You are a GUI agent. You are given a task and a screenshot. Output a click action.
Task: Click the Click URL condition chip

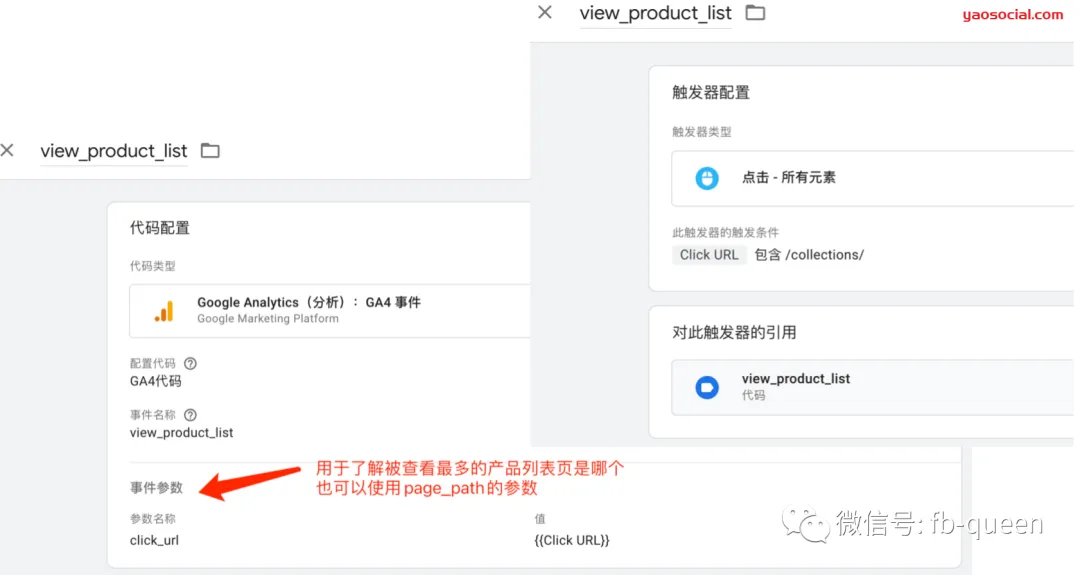(709, 255)
